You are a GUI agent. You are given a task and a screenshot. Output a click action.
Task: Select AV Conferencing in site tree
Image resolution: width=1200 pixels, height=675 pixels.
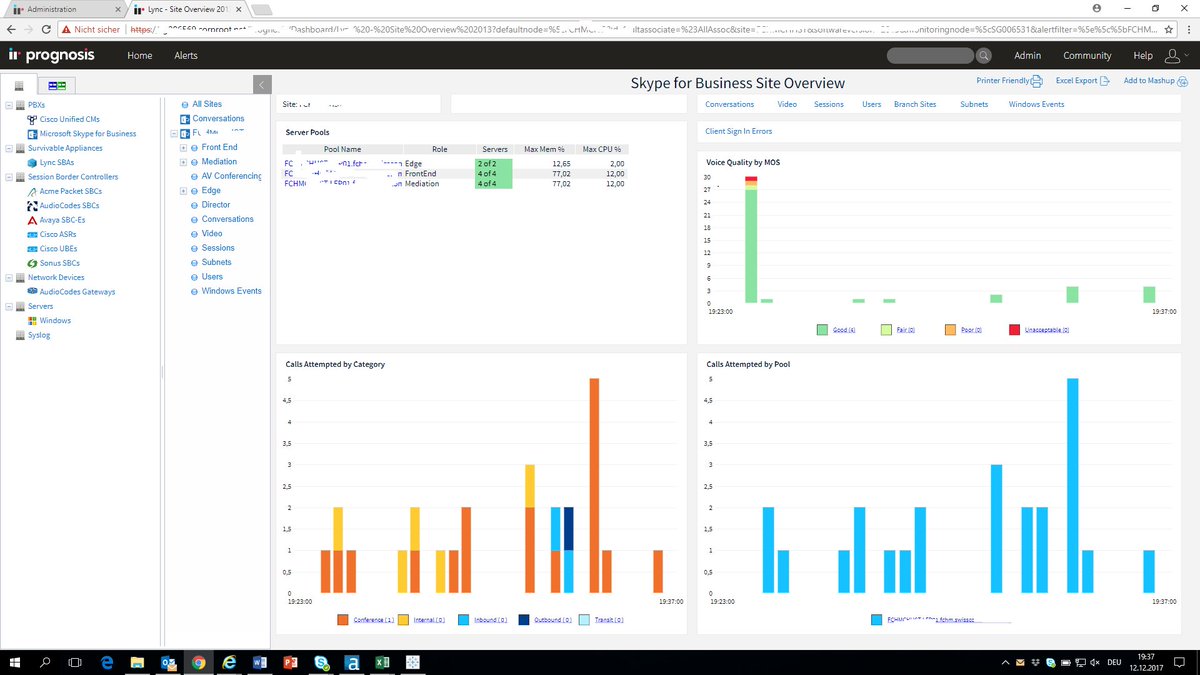[x=232, y=176]
